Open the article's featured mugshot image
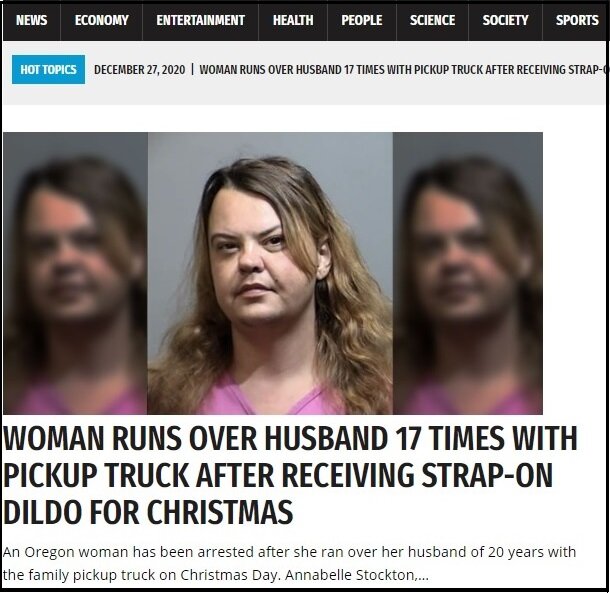Viewport: 610px width, 593px height. coord(270,273)
